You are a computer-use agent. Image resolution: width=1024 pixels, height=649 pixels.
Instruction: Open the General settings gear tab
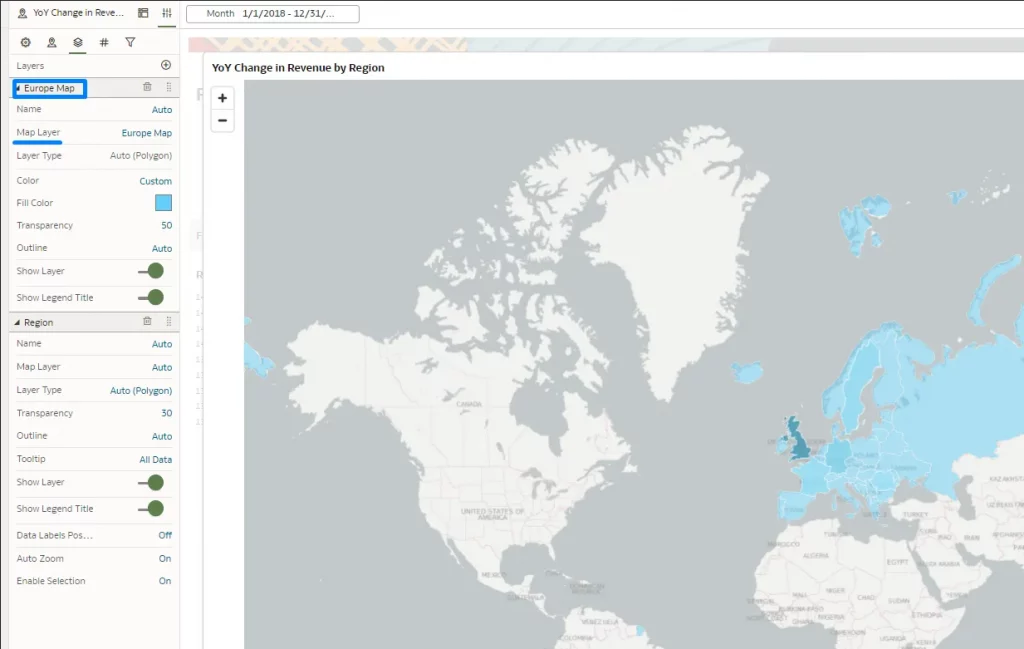click(x=26, y=43)
